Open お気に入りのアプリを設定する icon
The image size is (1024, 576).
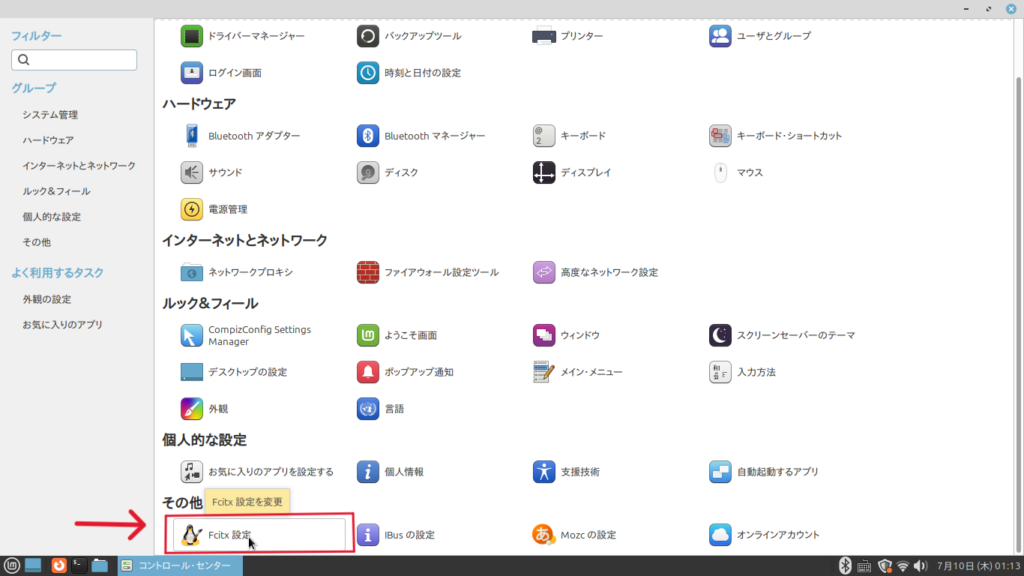[191, 472]
